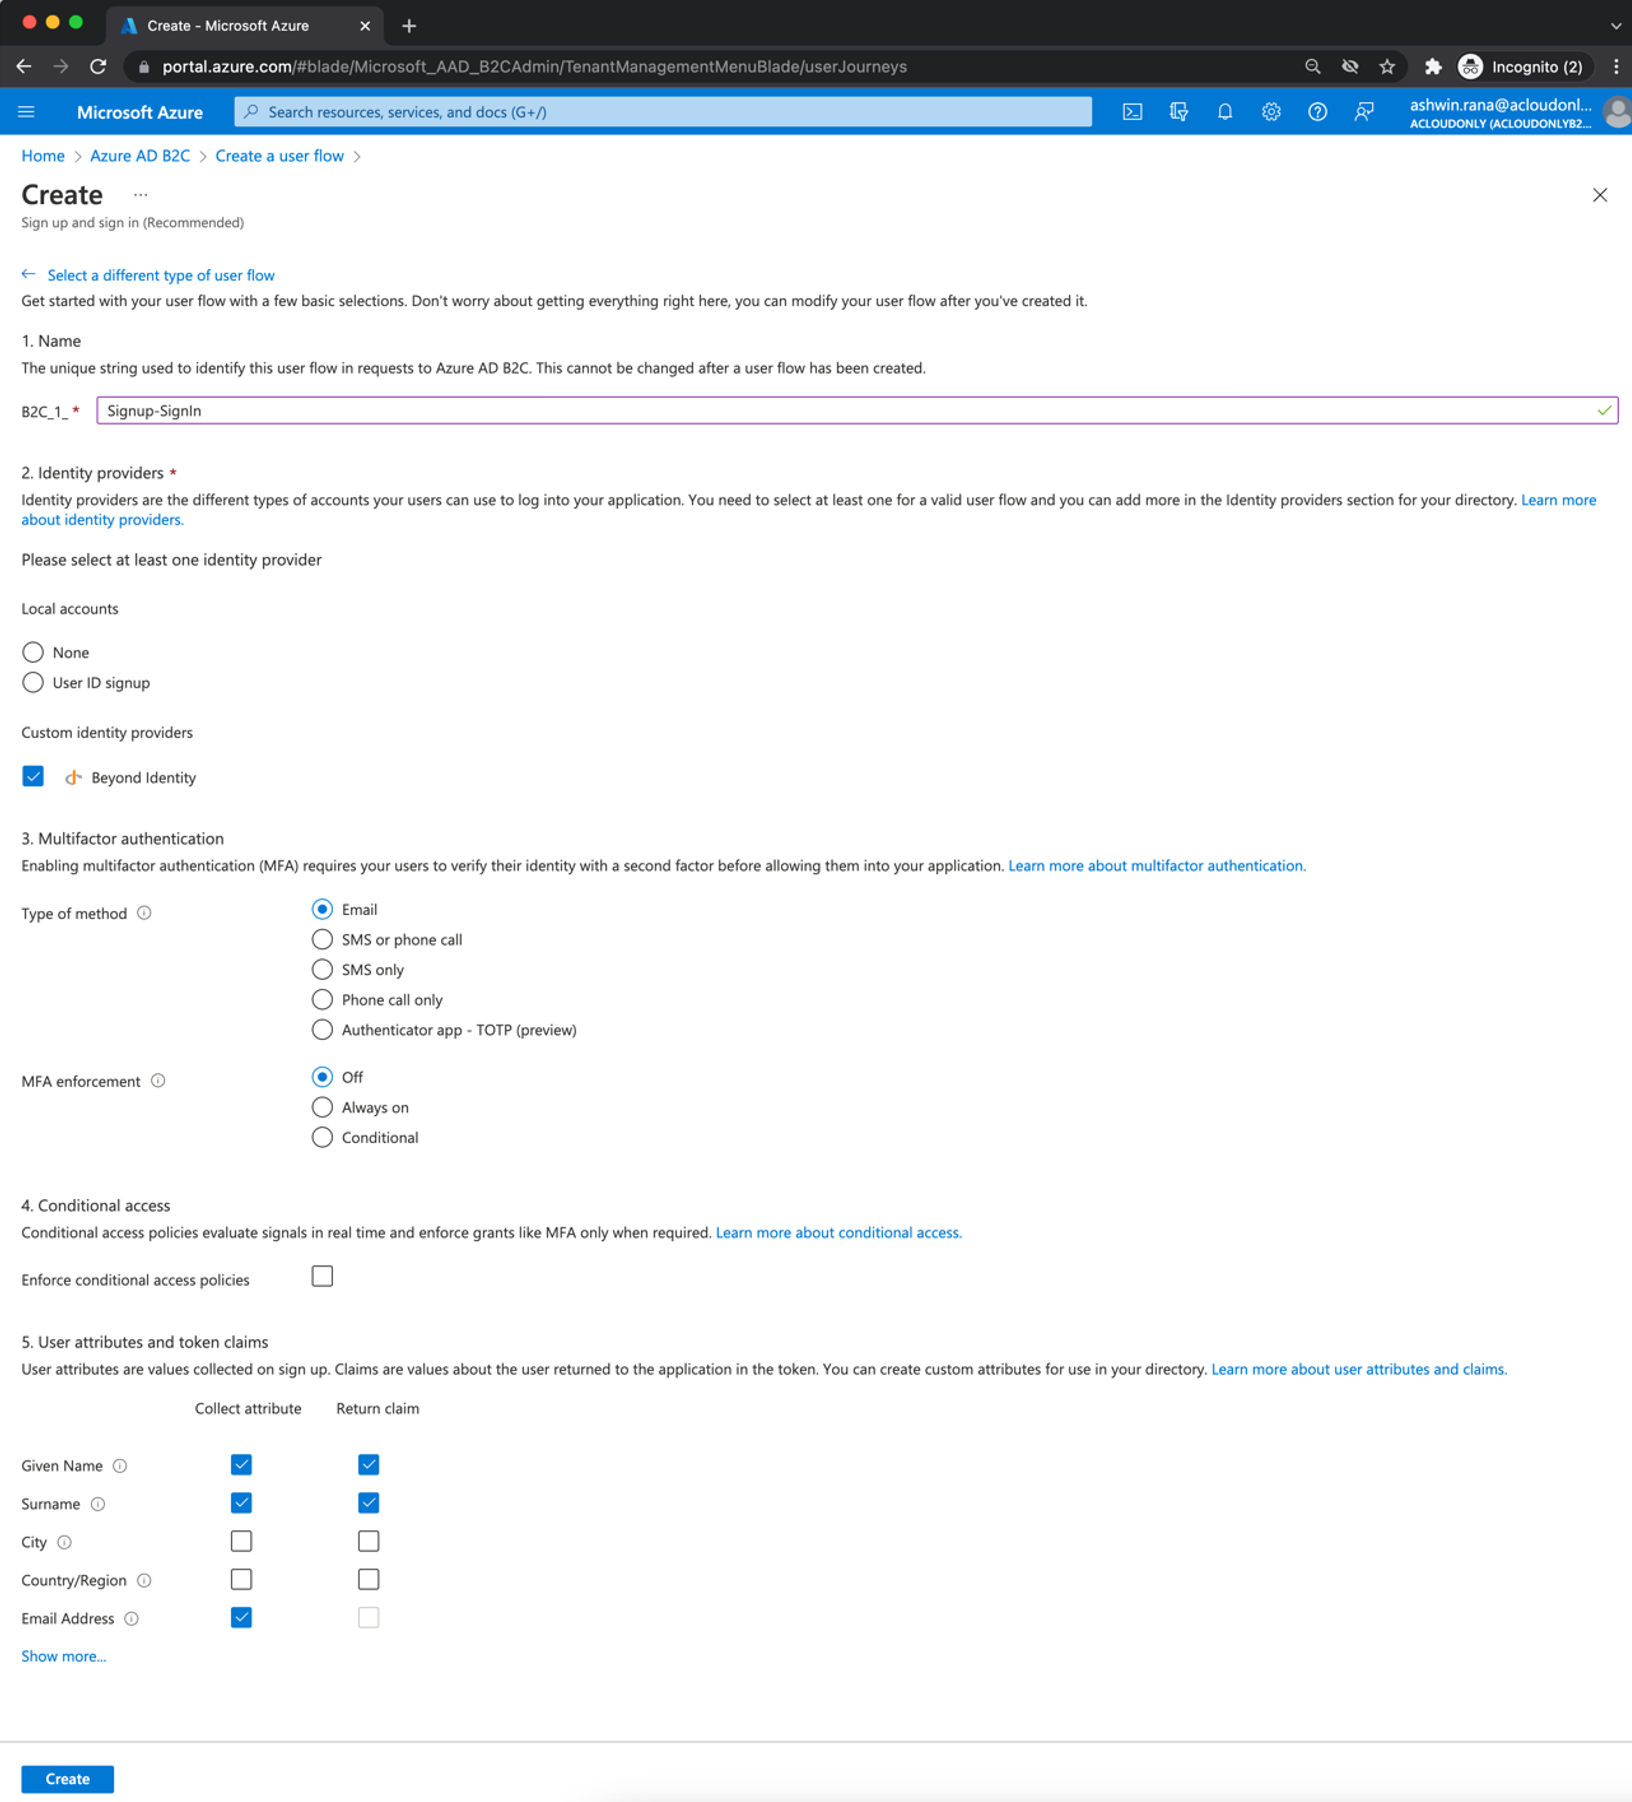Open the Help menu icon

[x=1317, y=111]
